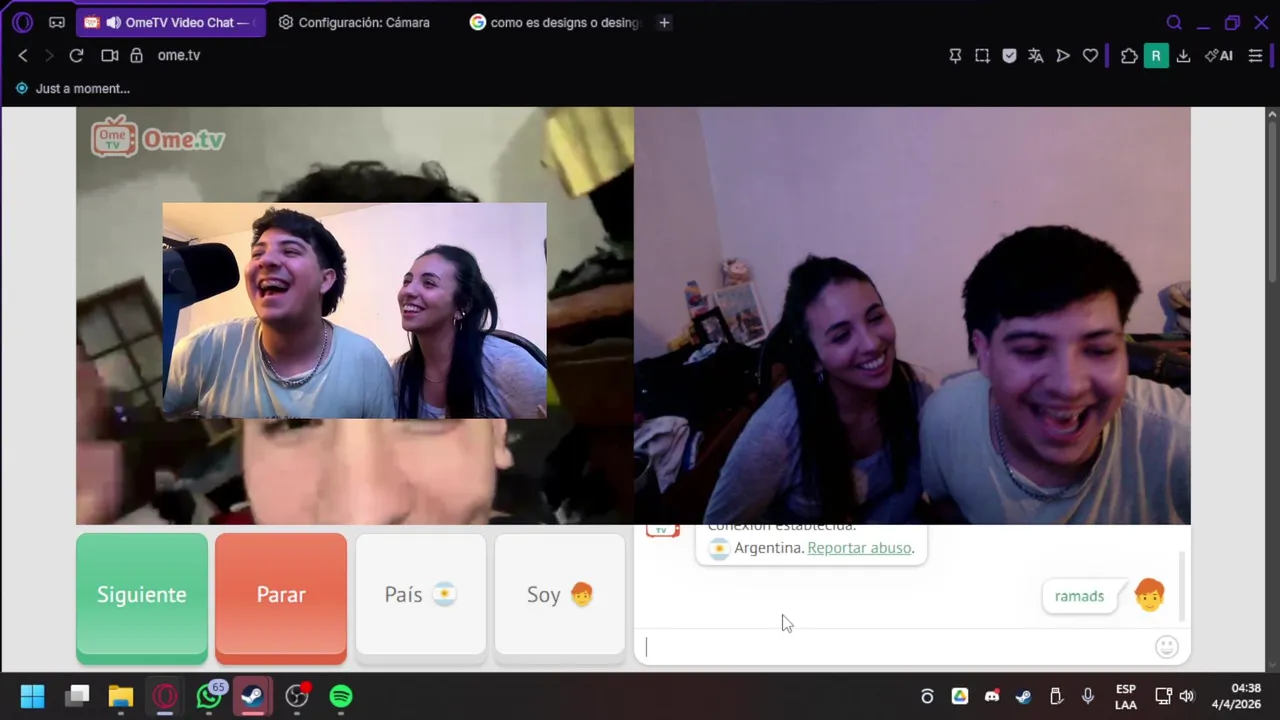Click the chat panel scrollbar

point(1184,585)
